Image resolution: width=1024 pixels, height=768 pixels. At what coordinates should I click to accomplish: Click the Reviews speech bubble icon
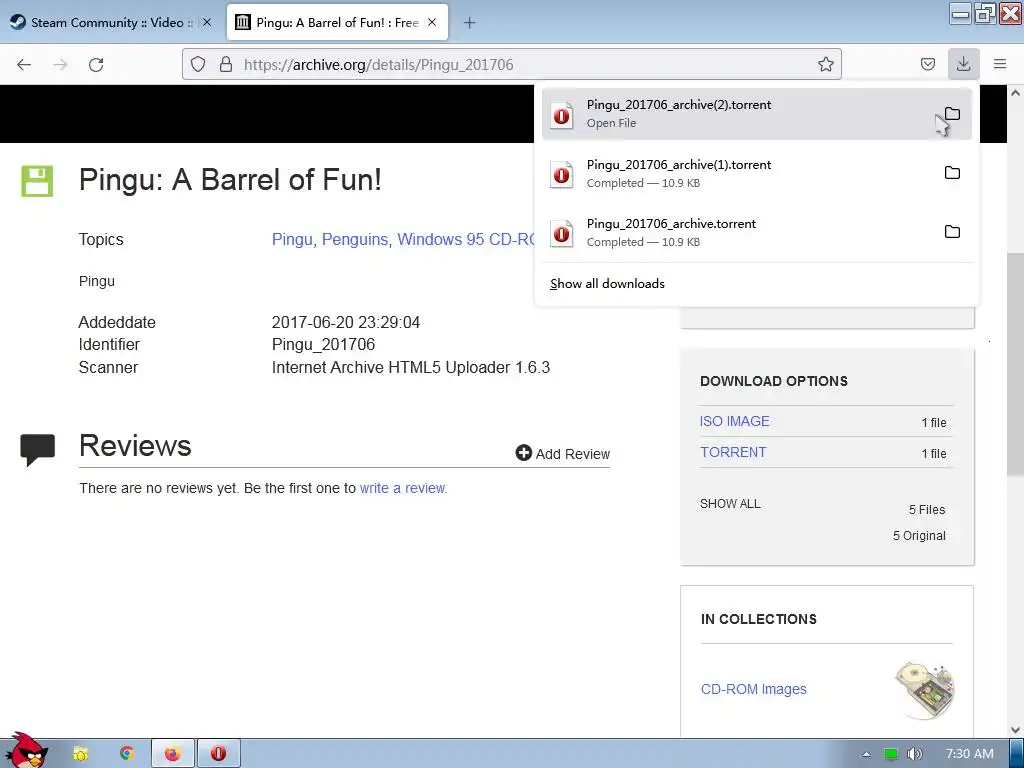coord(37,449)
